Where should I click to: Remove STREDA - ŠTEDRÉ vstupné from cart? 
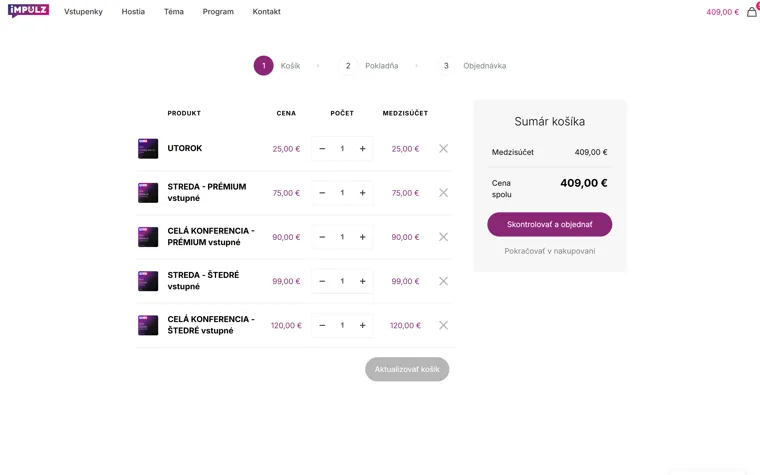tap(443, 281)
